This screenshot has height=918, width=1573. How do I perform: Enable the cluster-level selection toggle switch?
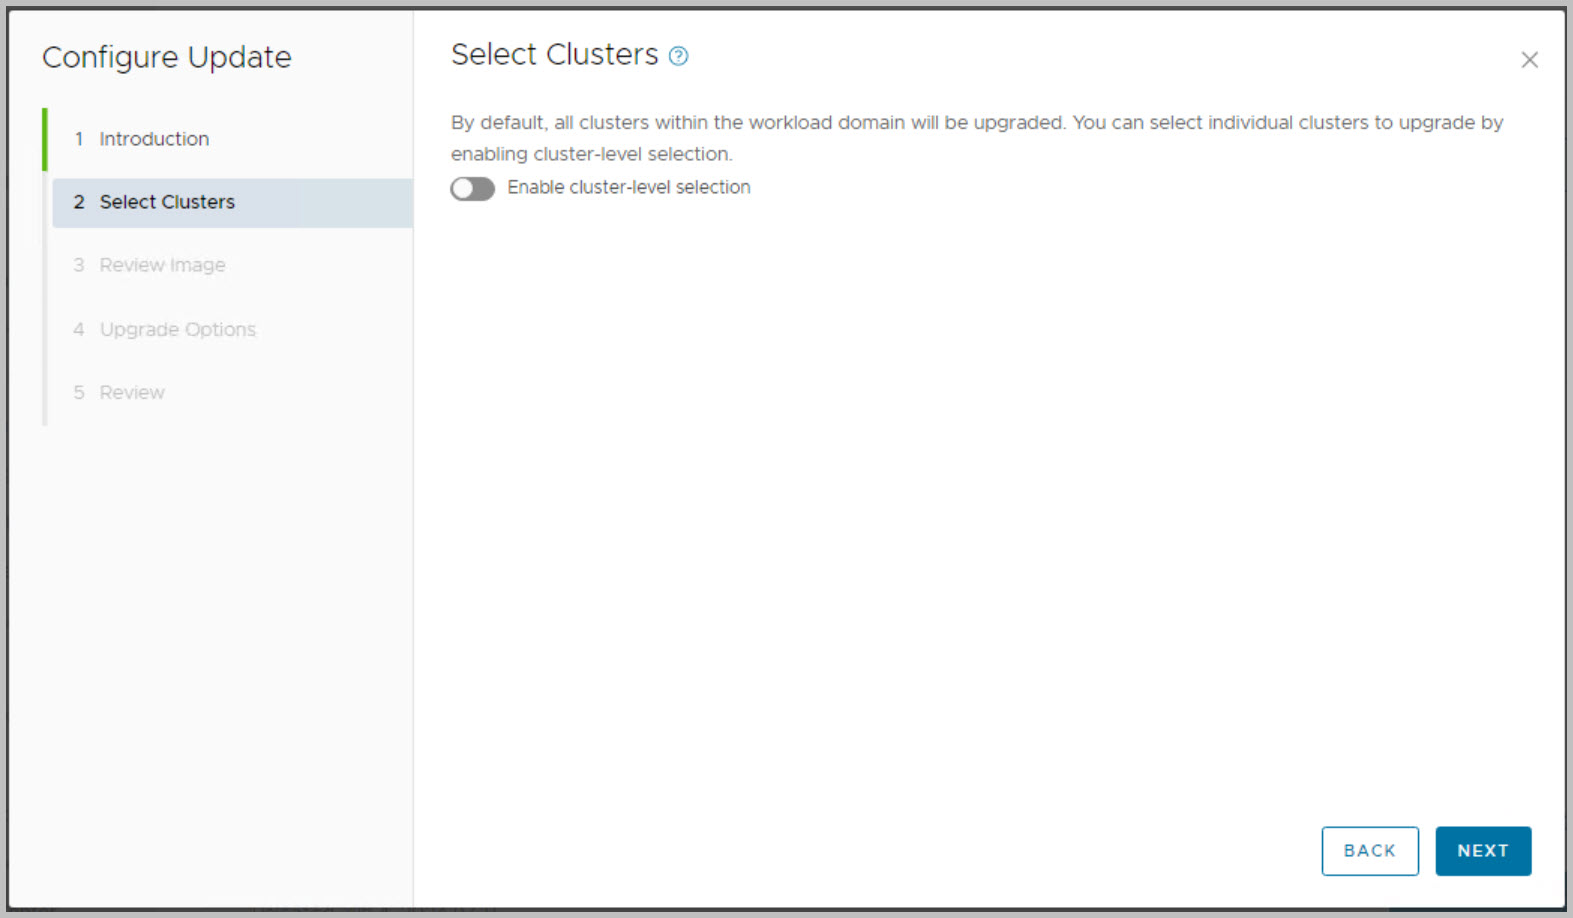pyautogui.click(x=472, y=189)
